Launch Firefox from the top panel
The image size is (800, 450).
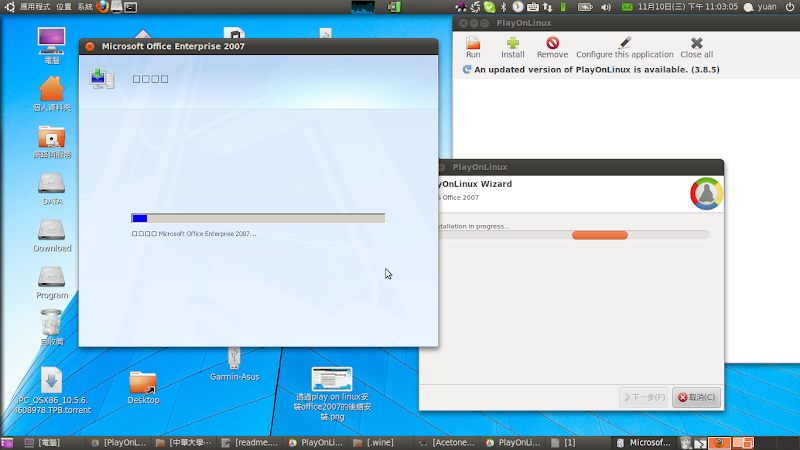(103, 7)
